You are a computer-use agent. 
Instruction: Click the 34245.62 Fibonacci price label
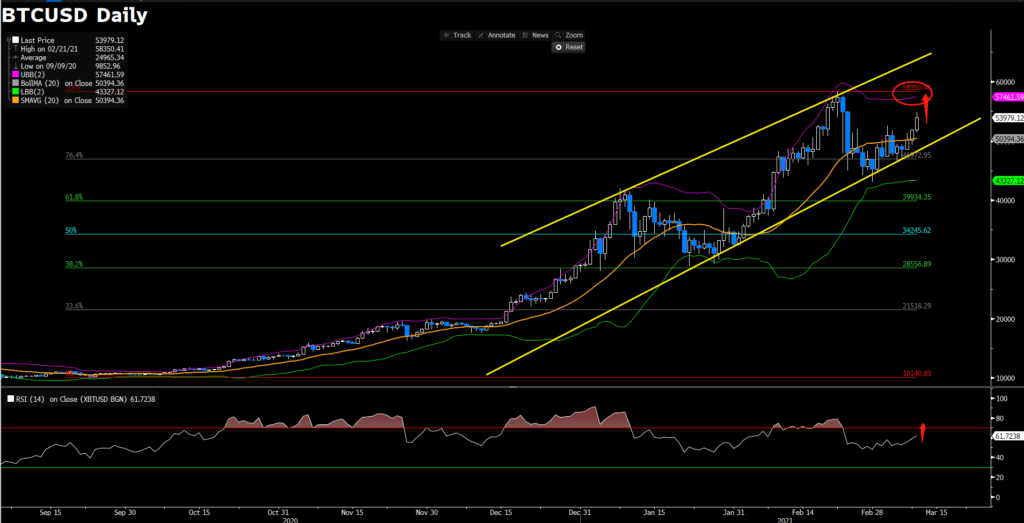tap(916, 230)
